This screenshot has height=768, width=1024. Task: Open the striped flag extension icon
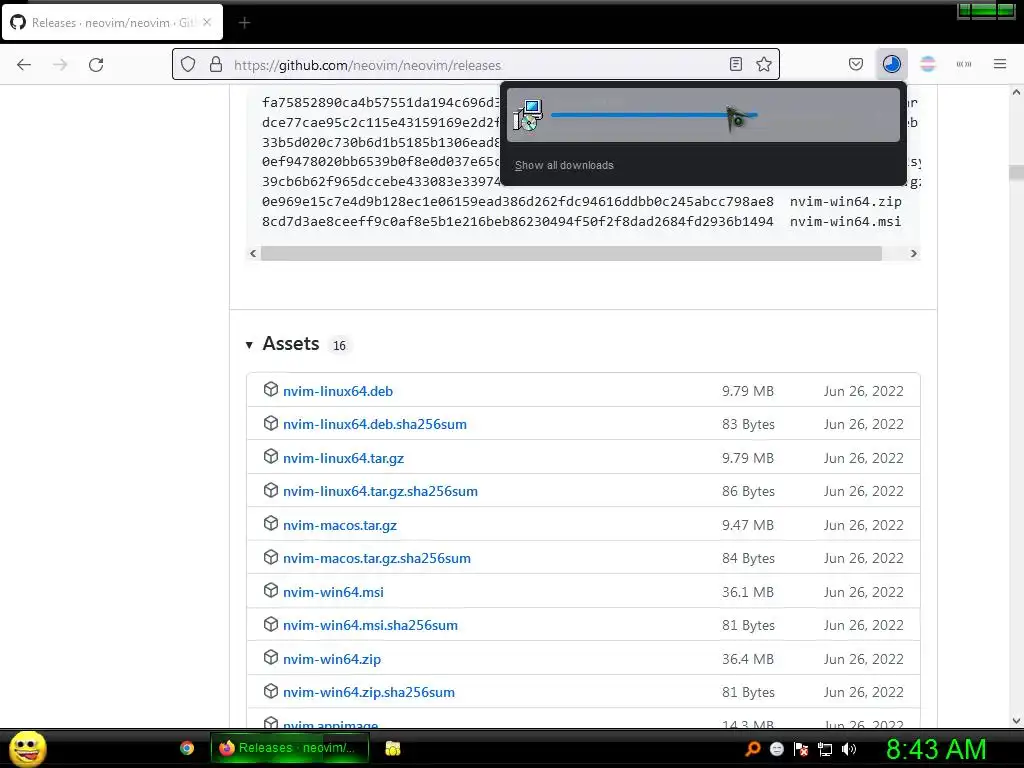click(928, 64)
